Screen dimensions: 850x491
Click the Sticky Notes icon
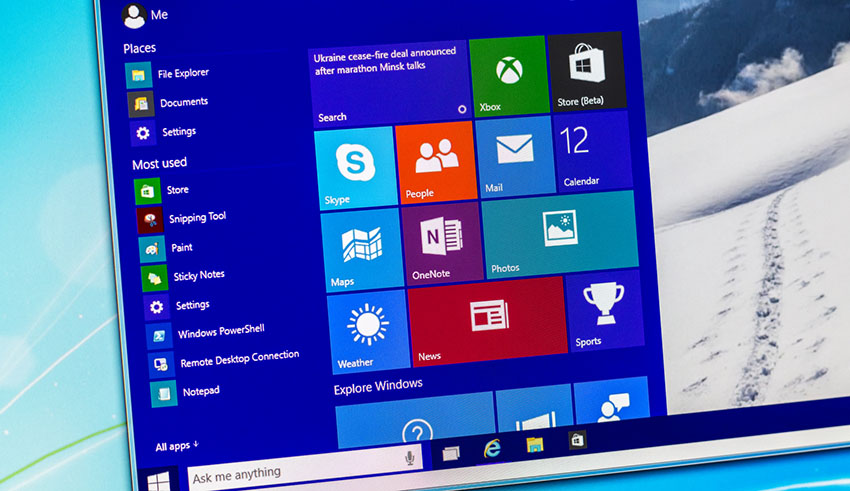click(x=154, y=279)
